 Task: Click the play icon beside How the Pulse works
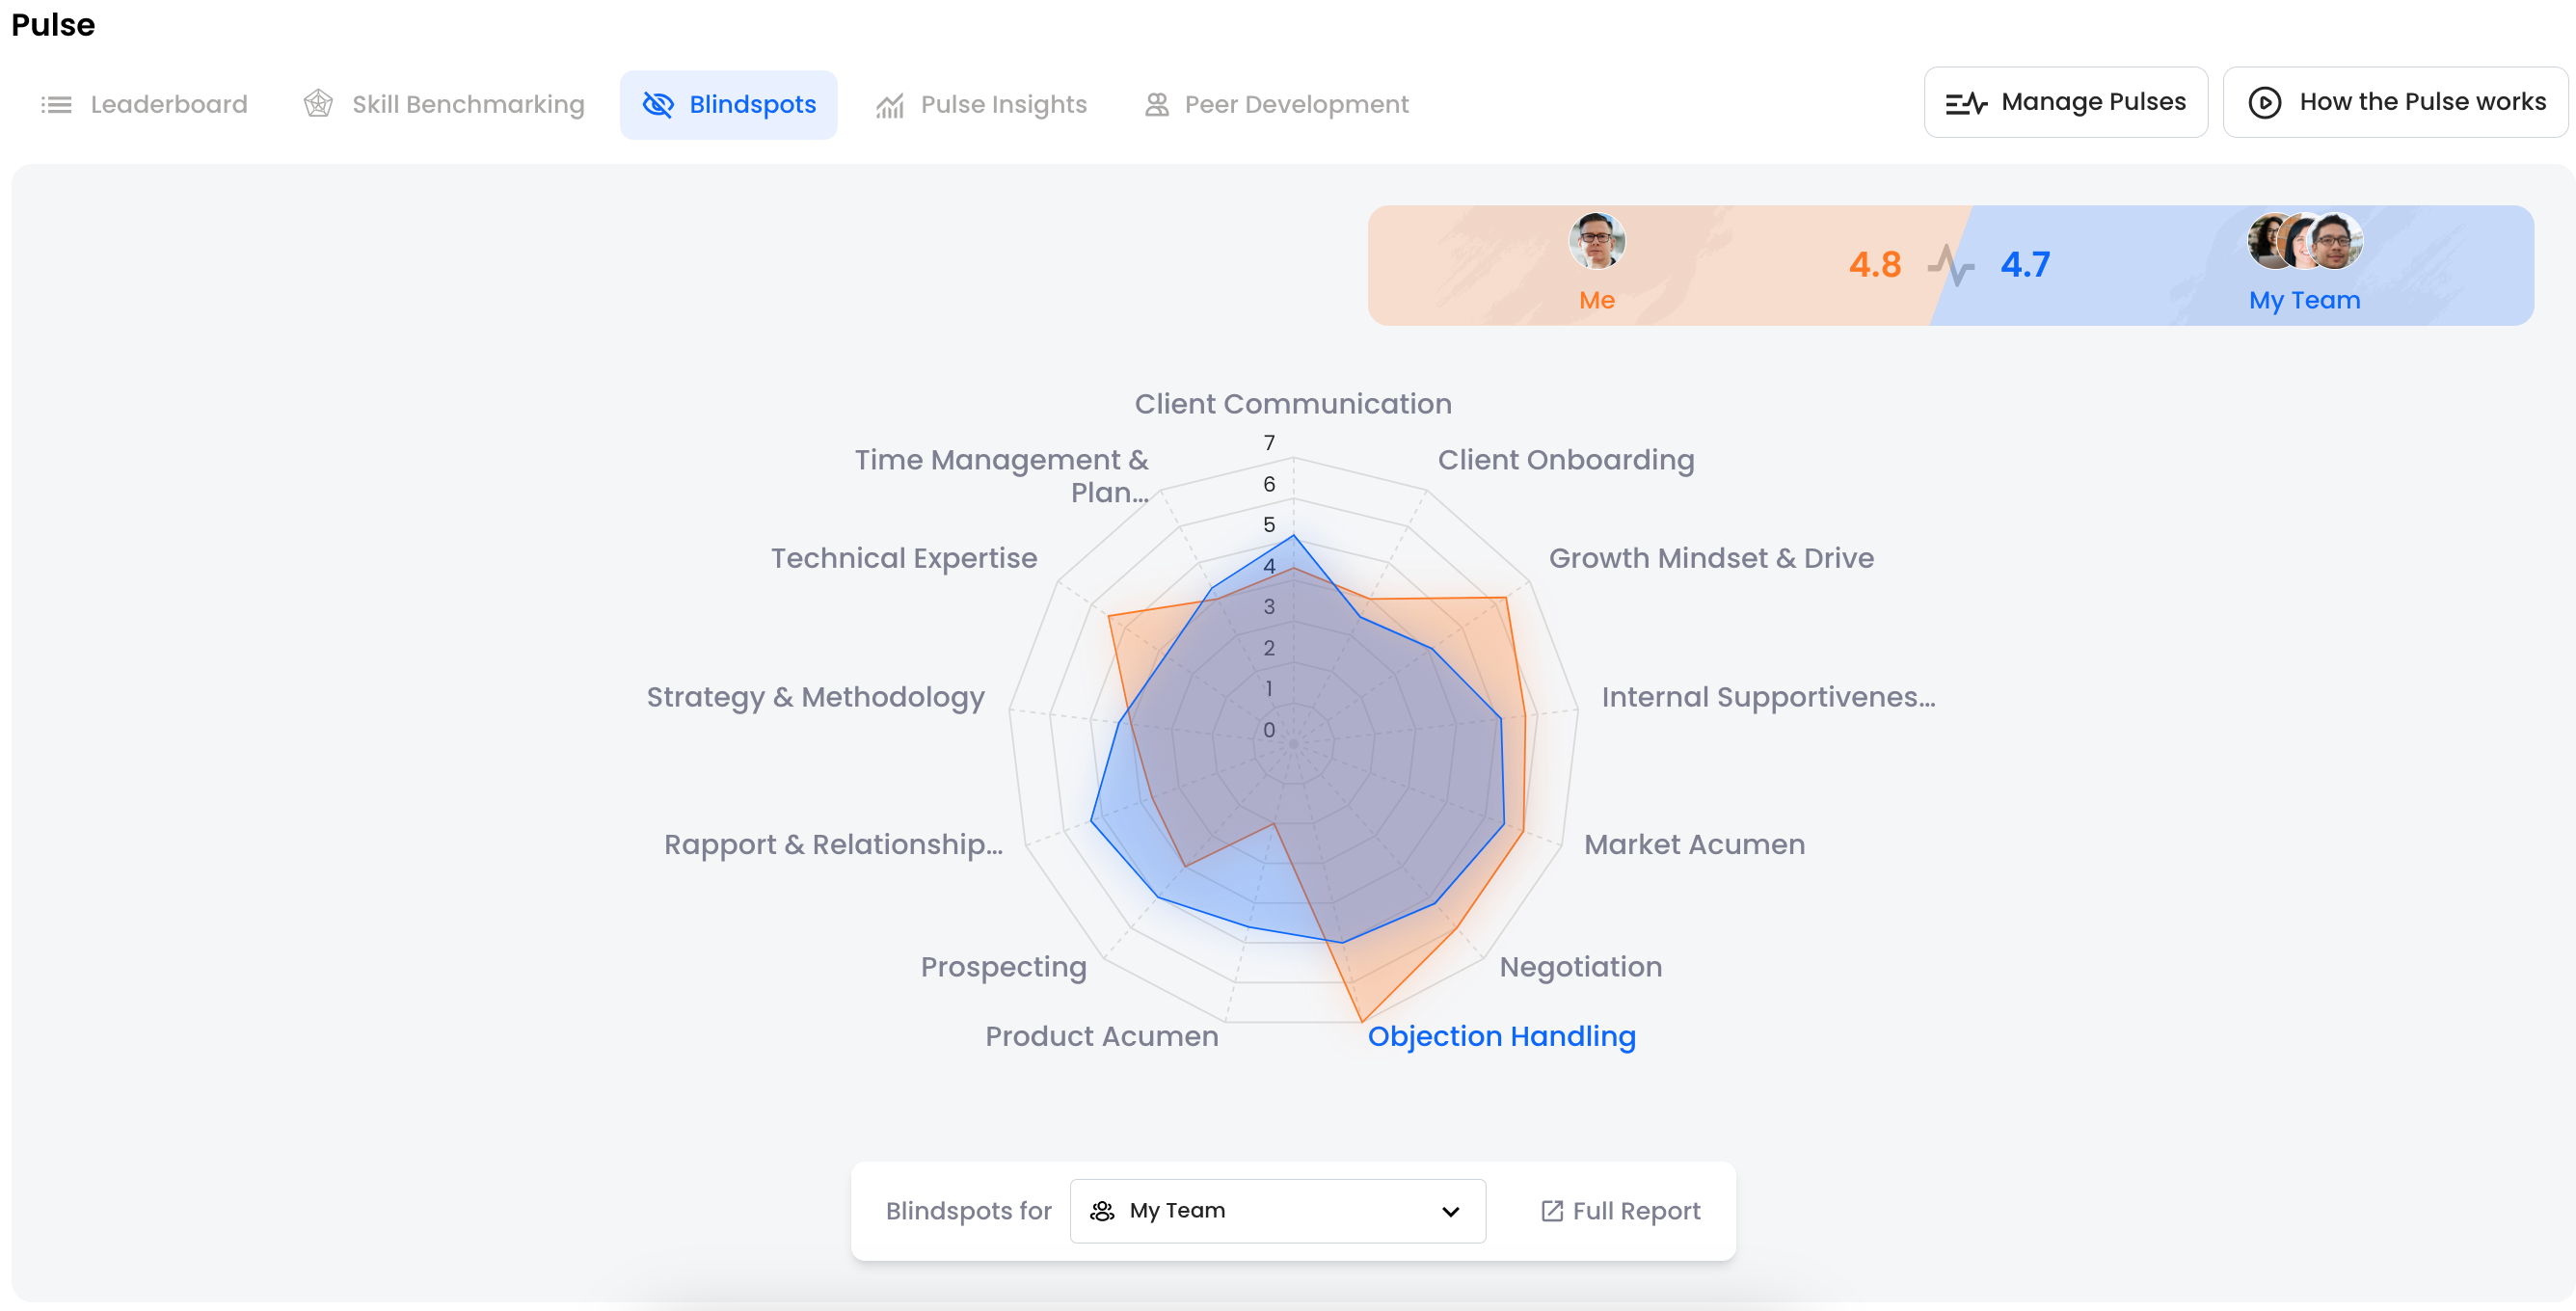[x=2264, y=102]
